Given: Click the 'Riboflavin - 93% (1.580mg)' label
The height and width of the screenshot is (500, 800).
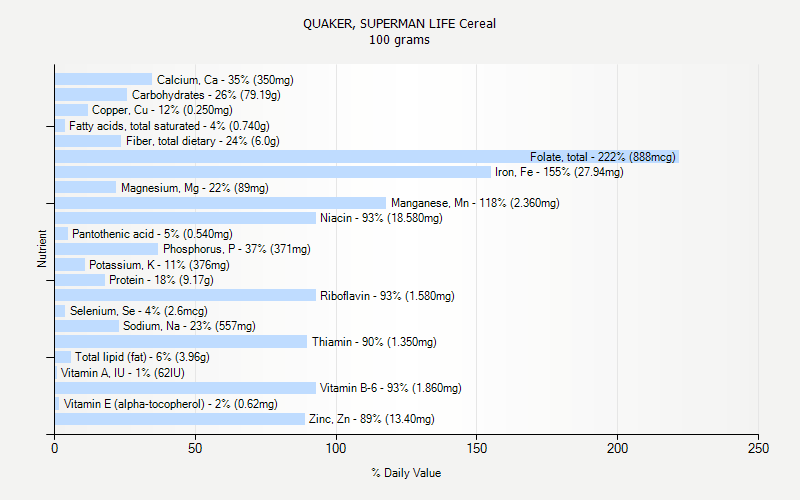Looking at the screenshot, I should [387, 296].
